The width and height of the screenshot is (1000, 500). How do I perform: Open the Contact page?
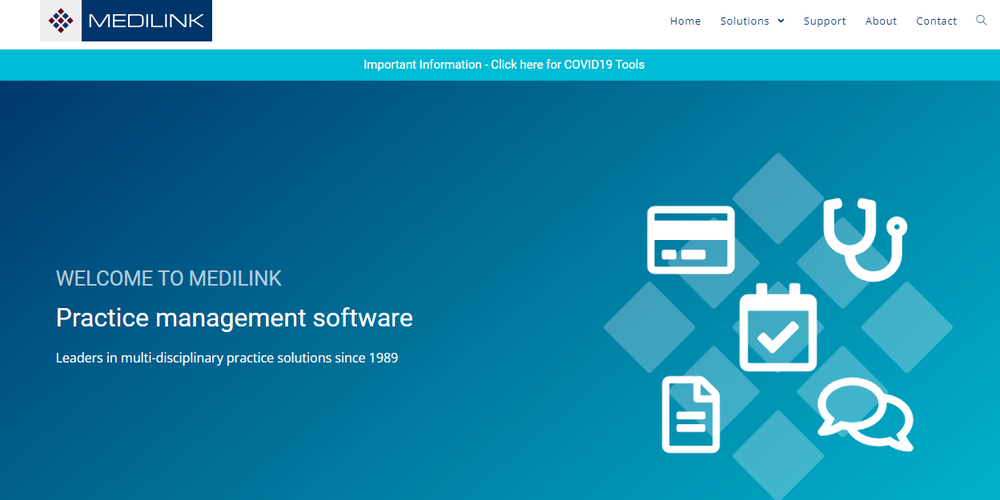pos(936,21)
